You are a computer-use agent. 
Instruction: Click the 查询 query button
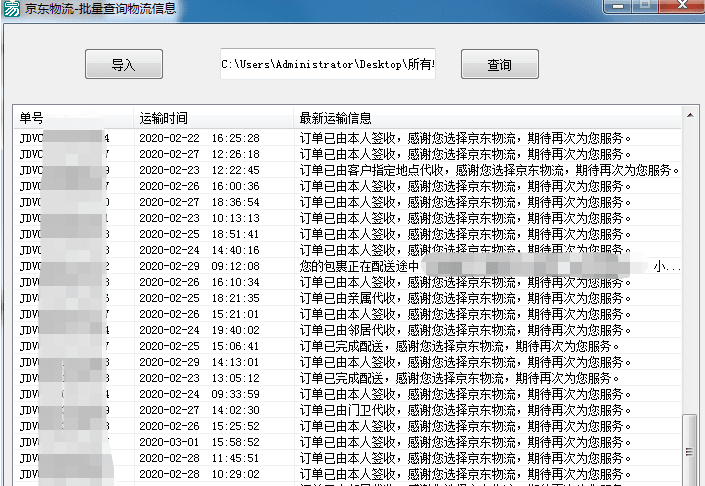pyautogui.click(x=500, y=64)
